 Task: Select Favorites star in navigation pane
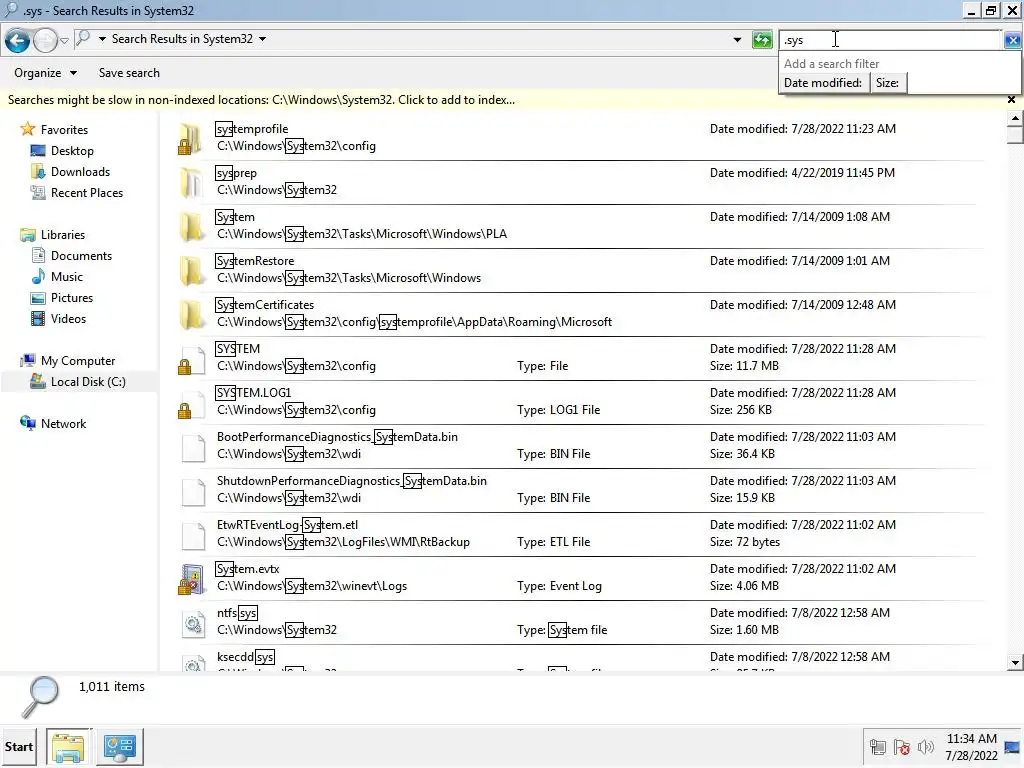click(27, 129)
